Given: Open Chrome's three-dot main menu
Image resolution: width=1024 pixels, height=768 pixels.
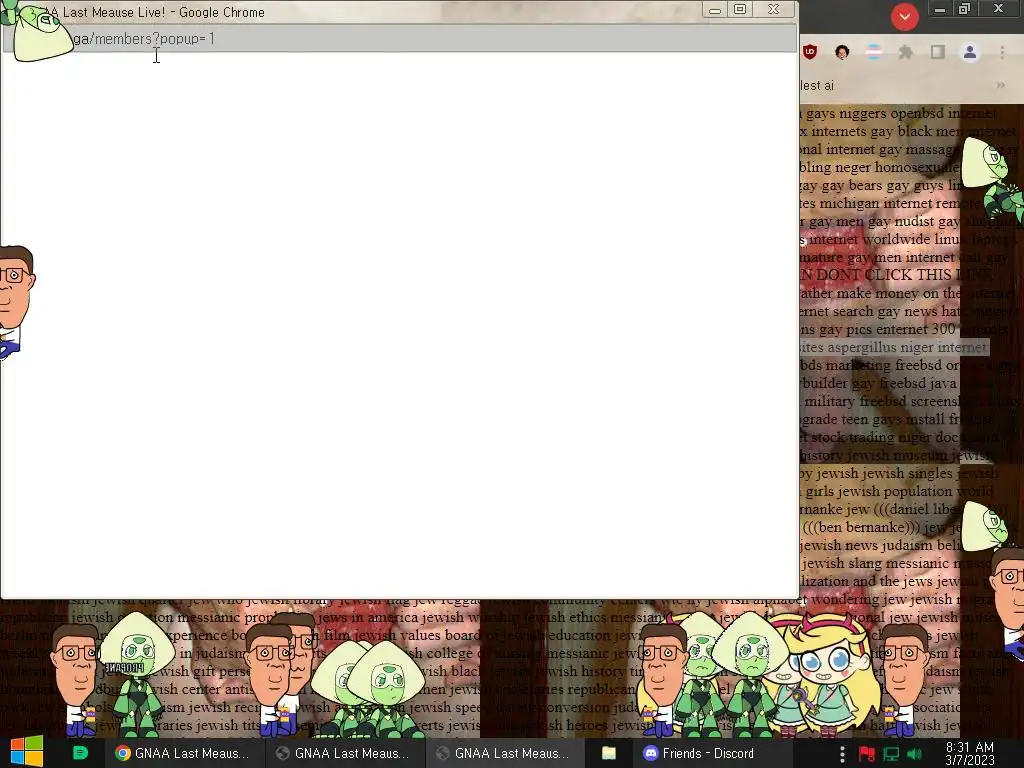Looking at the screenshot, I should coord(1002,52).
